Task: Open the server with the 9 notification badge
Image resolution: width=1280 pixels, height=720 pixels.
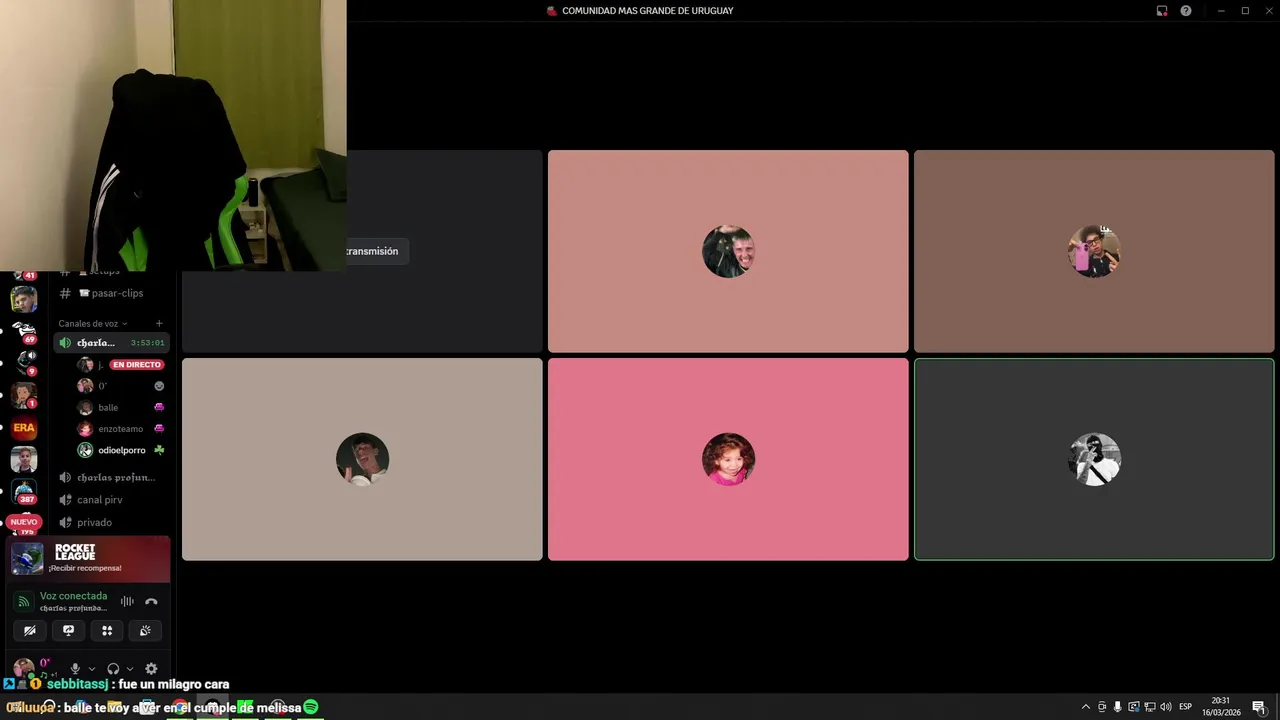Action: point(24,363)
